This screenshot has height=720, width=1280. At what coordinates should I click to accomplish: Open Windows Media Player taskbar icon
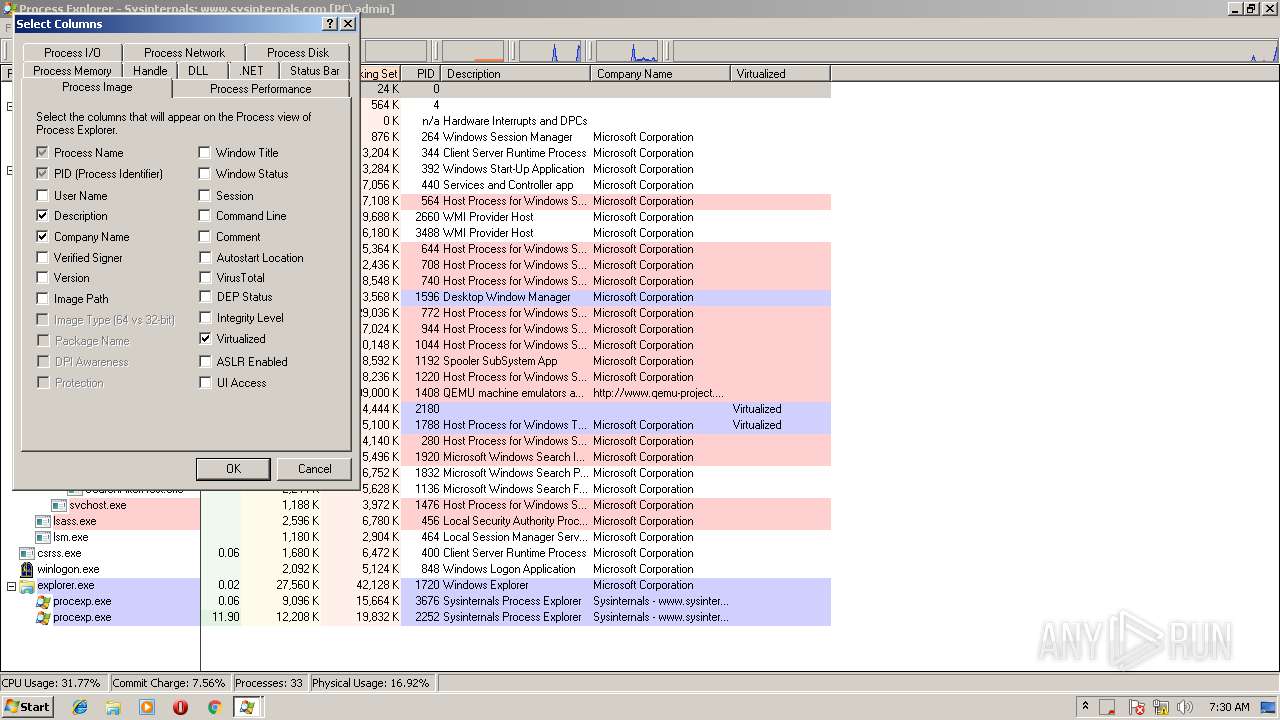coord(147,707)
